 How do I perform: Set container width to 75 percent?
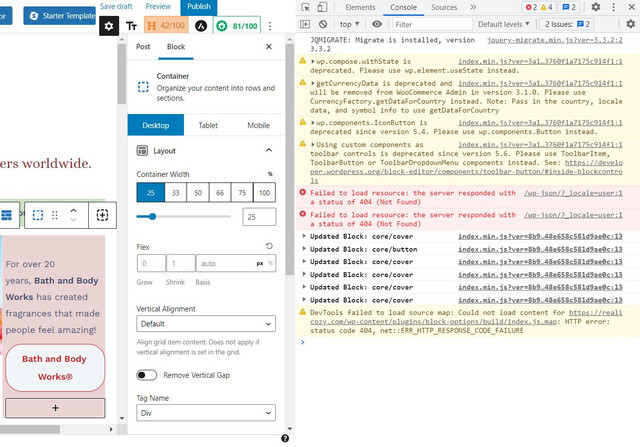242,193
